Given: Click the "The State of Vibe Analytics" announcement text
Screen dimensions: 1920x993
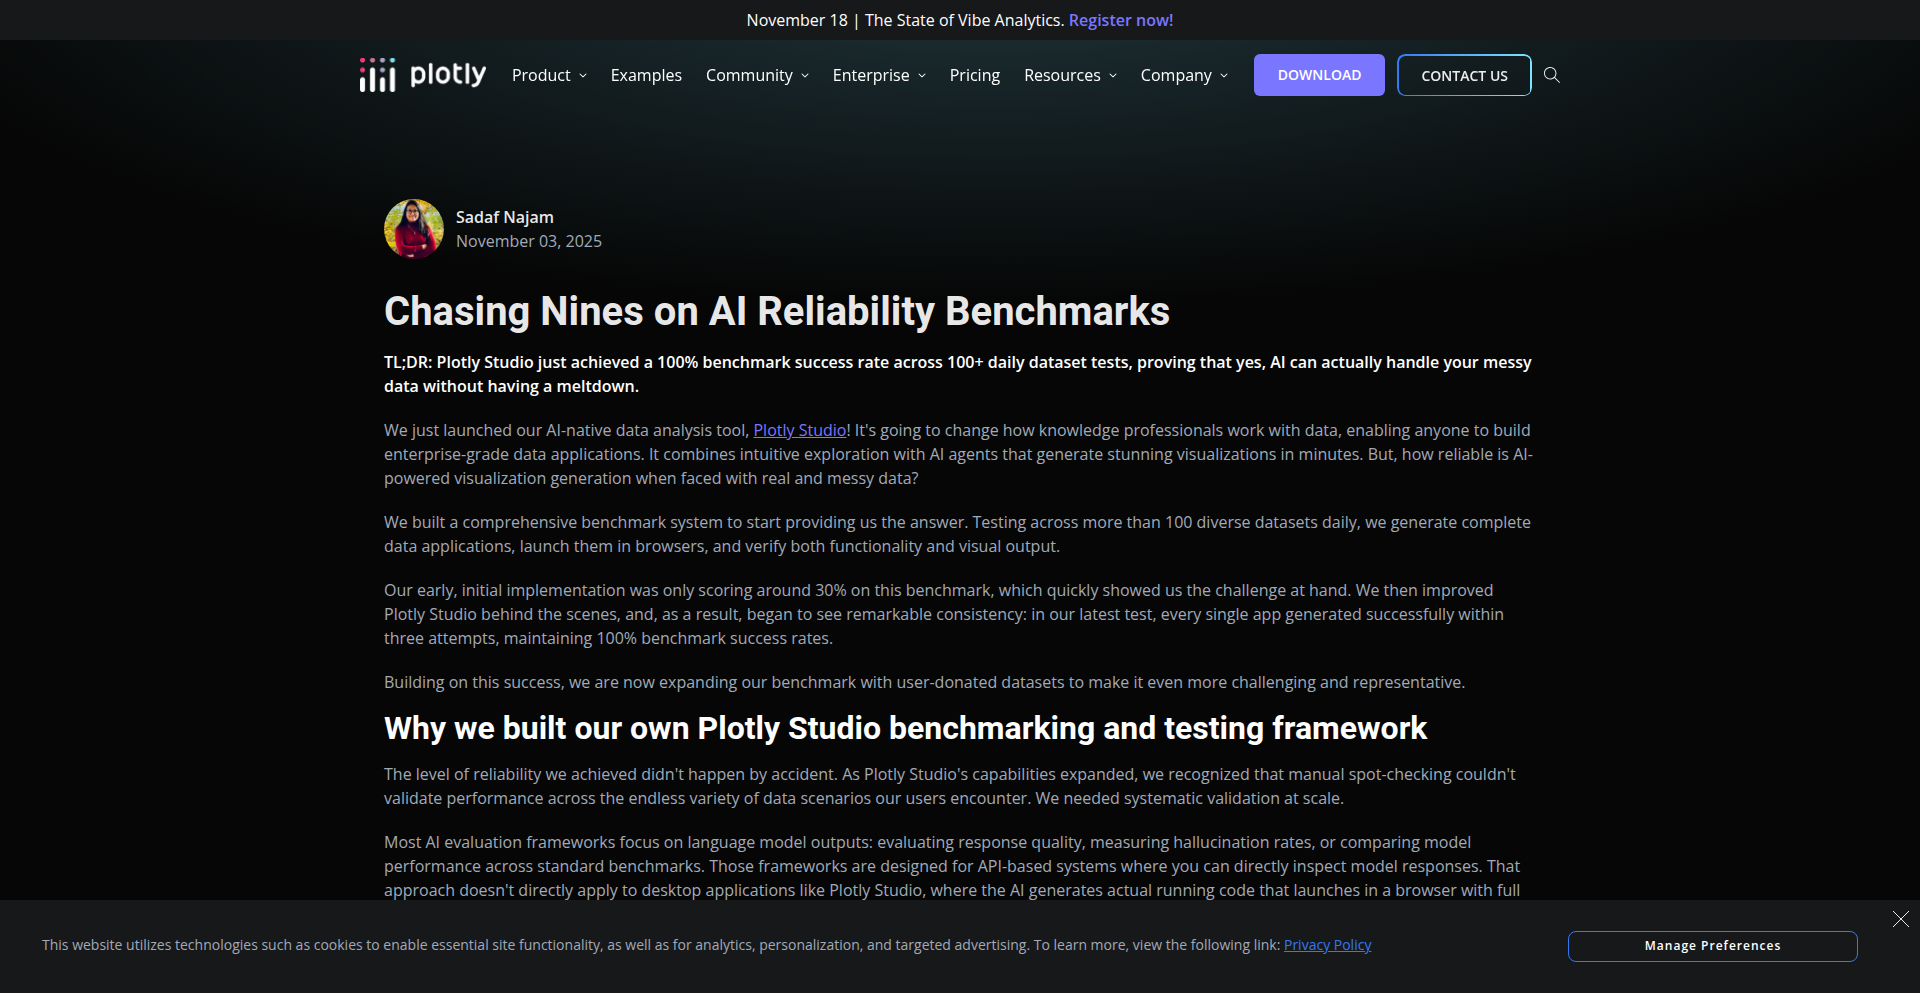Looking at the screenshot, I should tap(964, 20).
